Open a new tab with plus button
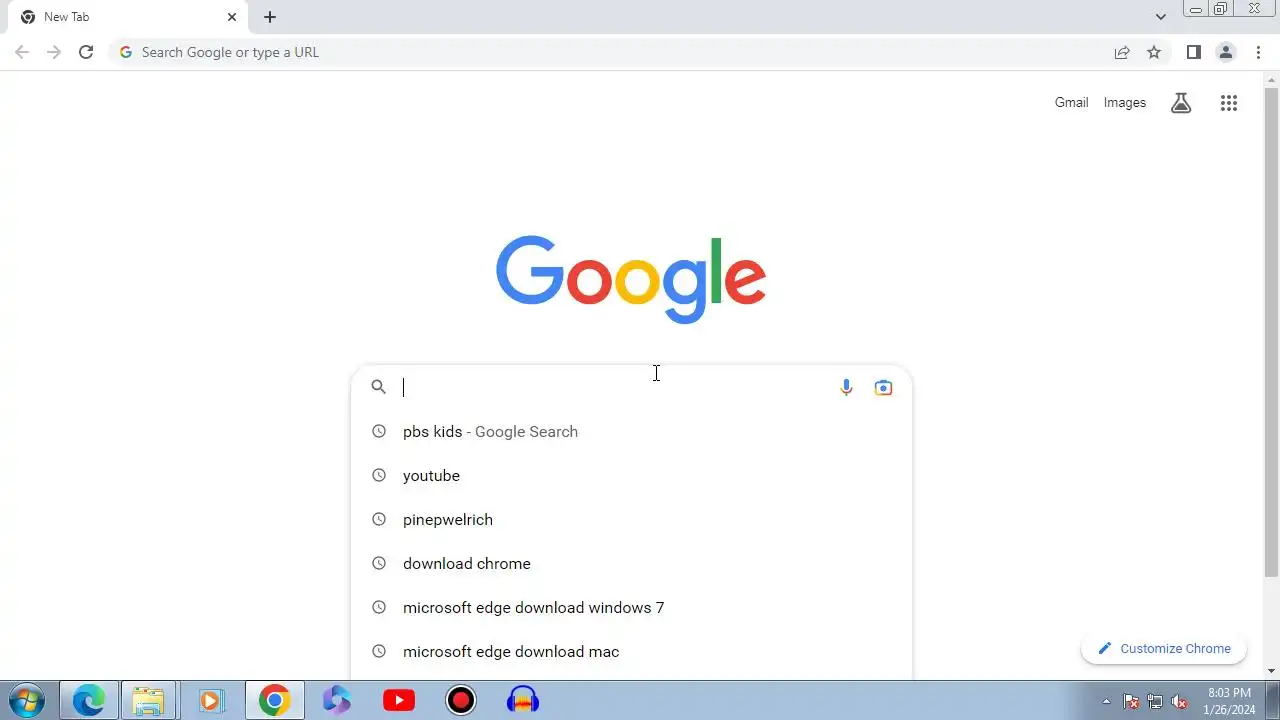The height and width of the screenshot is (720, 1280). (270, 17)
